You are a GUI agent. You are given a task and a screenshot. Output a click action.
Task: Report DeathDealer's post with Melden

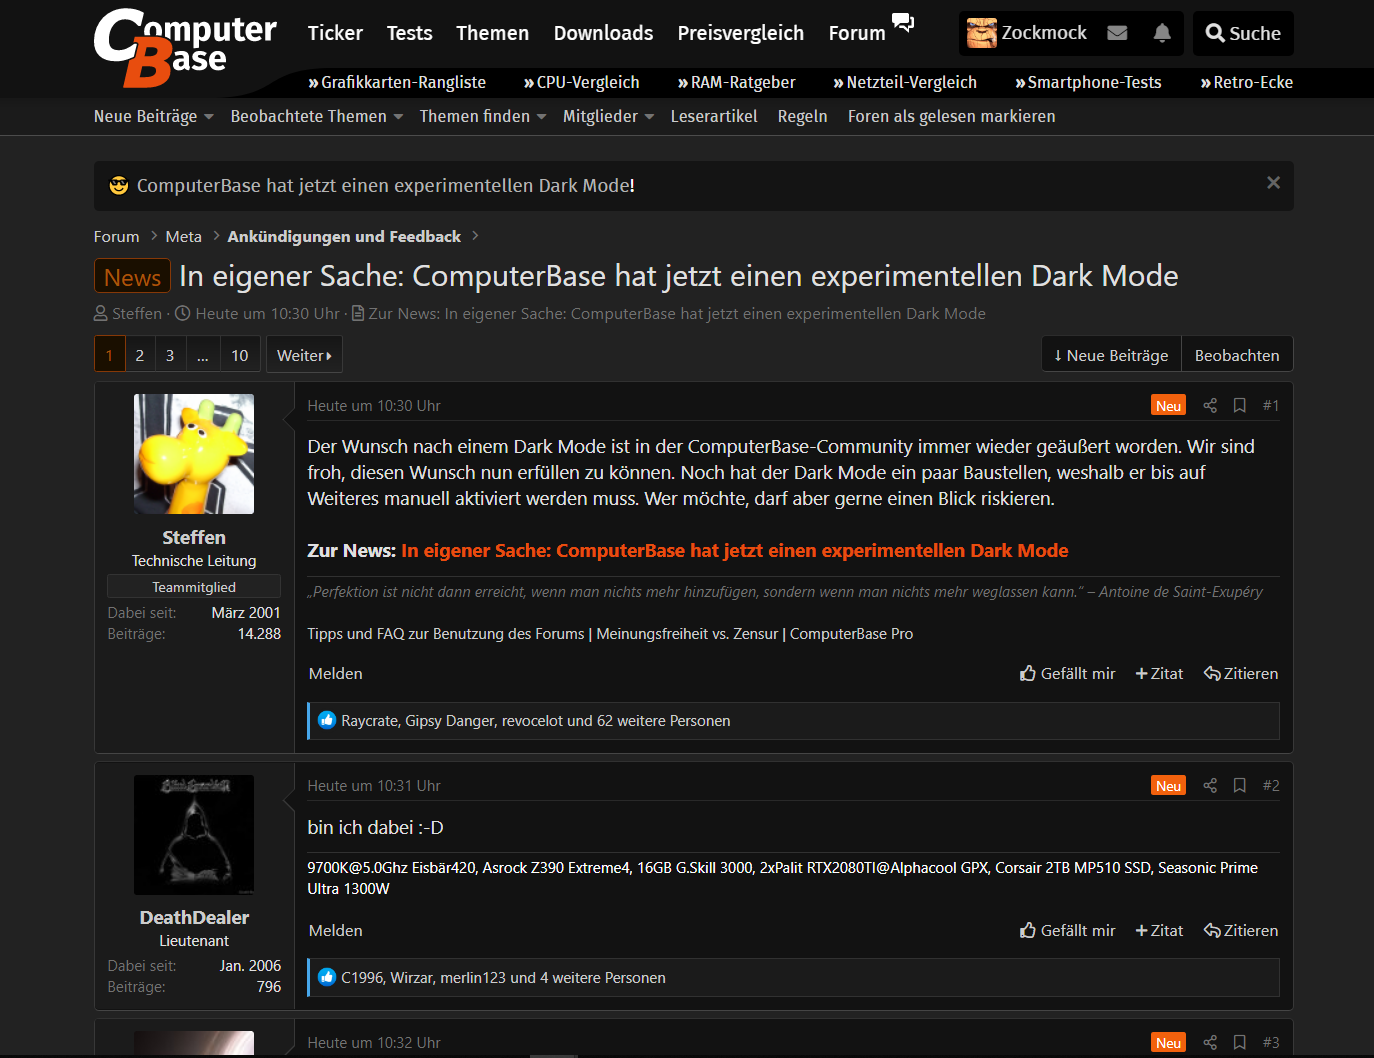[336, 930]
